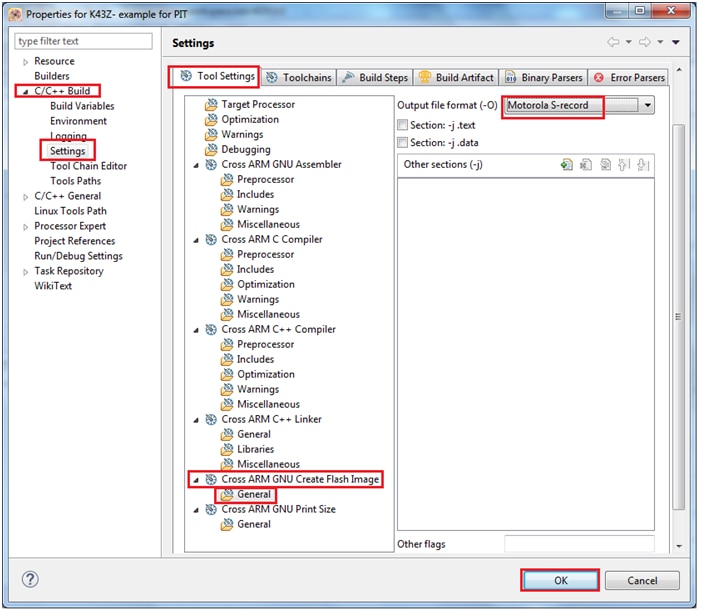Click the forward navigation arrow icon
The width and height of the screenshot is (701, 612).
(x=645, y=42)
